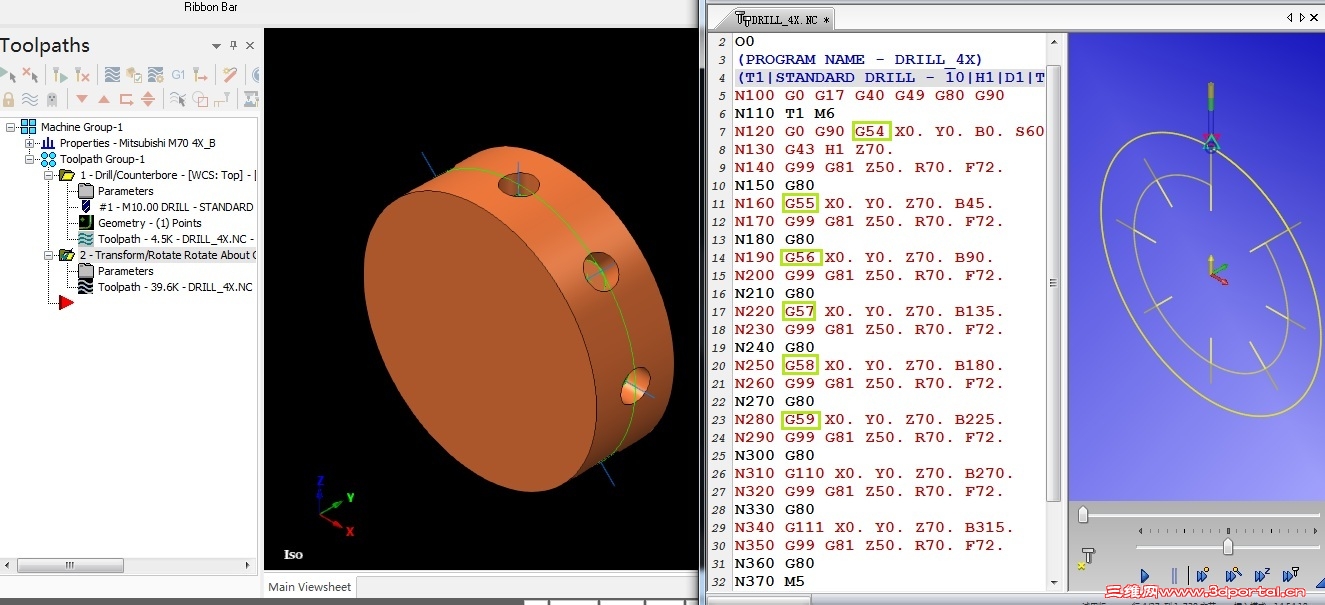Click right arrow of tick ruler
The image size is (1325, 605).
pyautogui.click(x=1317, y=531)
